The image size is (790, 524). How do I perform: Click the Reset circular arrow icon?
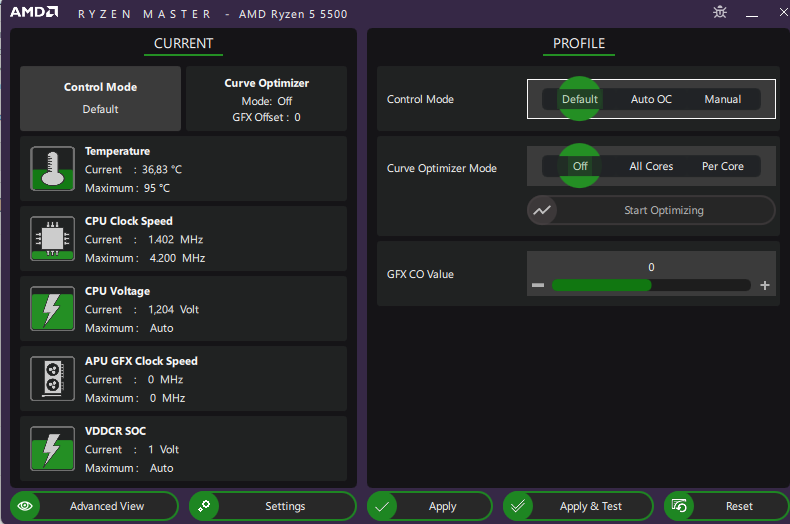pos(679,506)
